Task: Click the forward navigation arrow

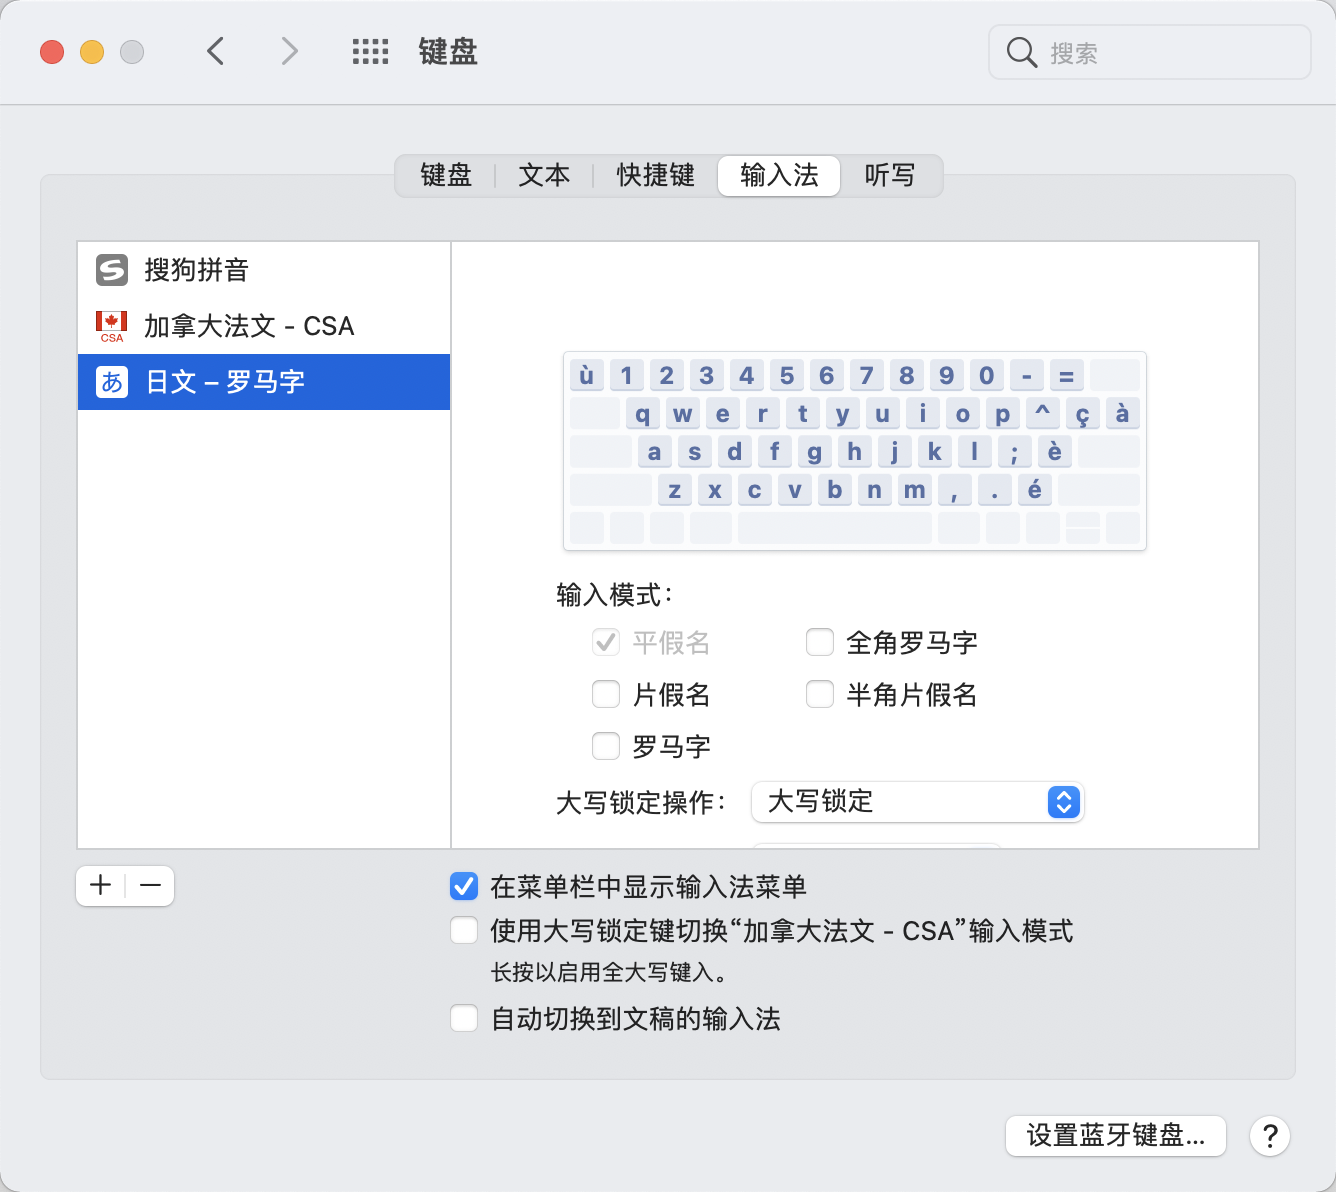Action: click(289, 51)
